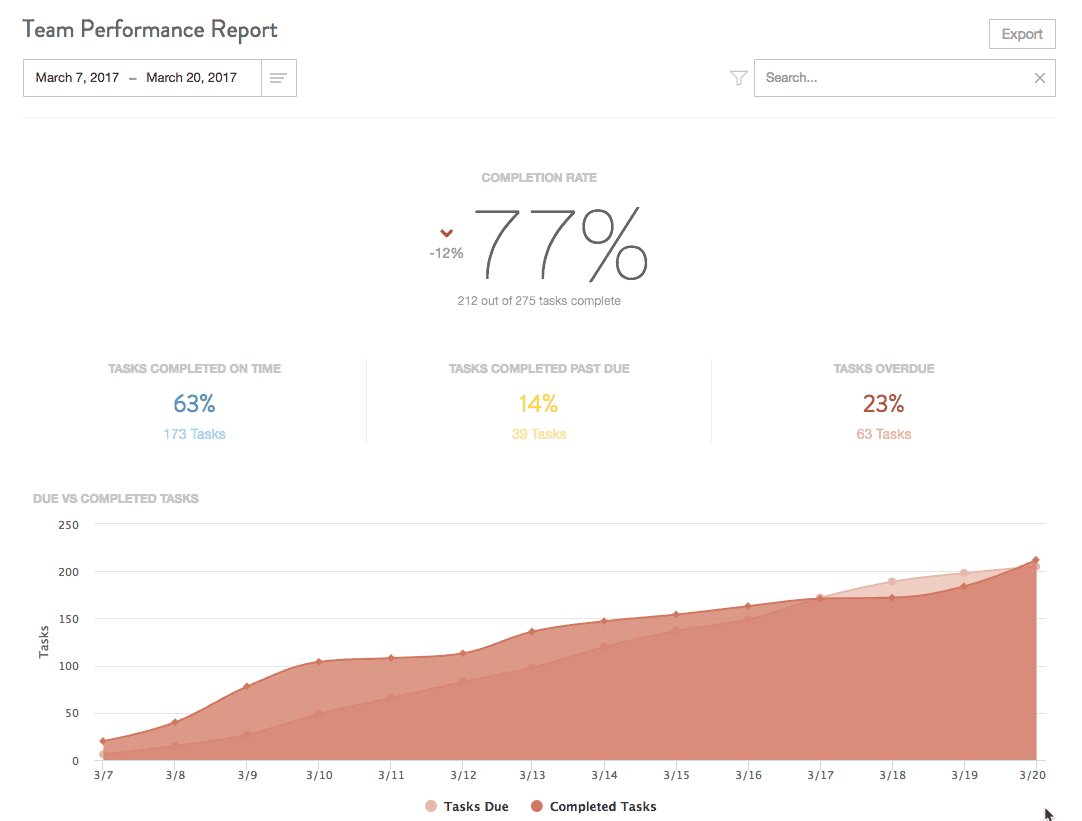Click the 173 Tasks link under on-time stats
The height and width of the screenshot is (821, 1082).
(194, 434)
